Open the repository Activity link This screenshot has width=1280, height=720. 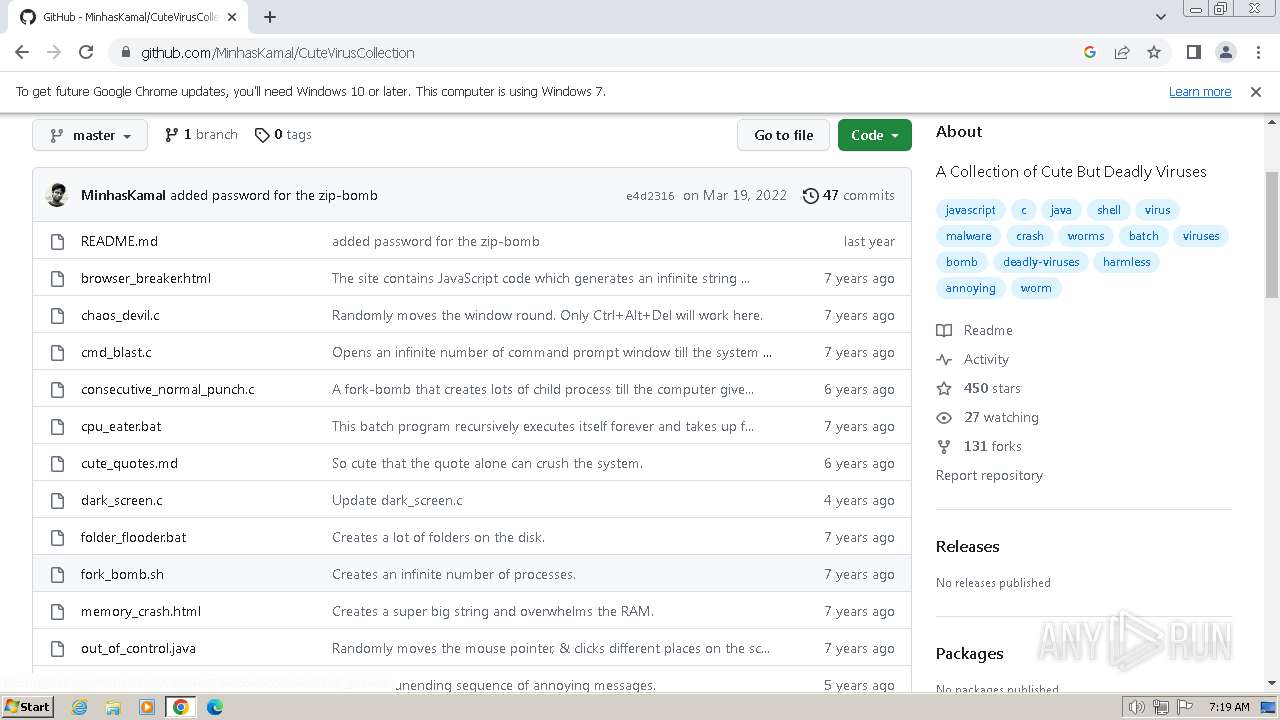click(973, 359)
